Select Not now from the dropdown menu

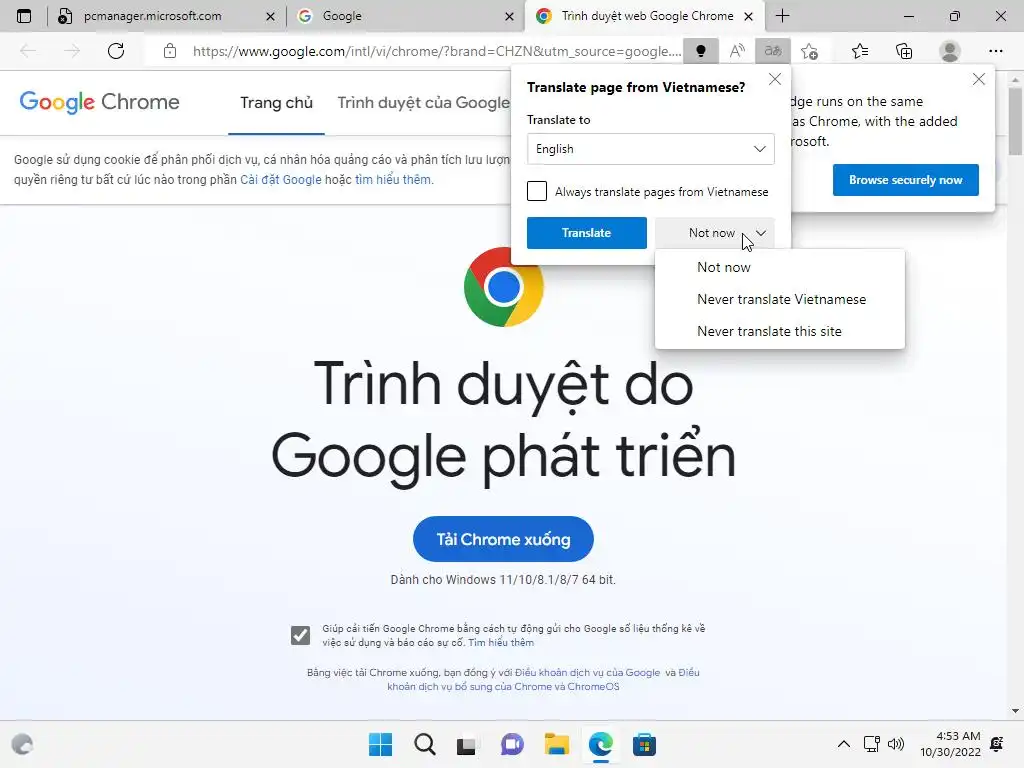pos(779,267)
